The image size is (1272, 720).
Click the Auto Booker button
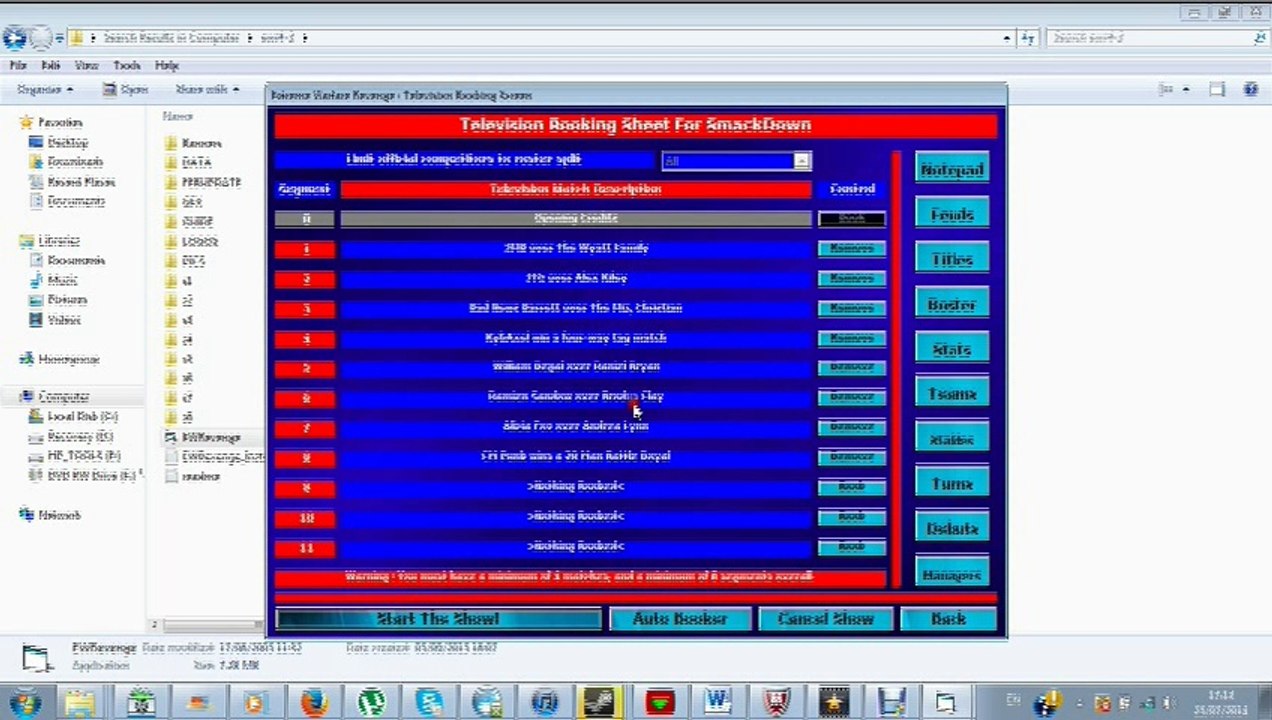680,619
